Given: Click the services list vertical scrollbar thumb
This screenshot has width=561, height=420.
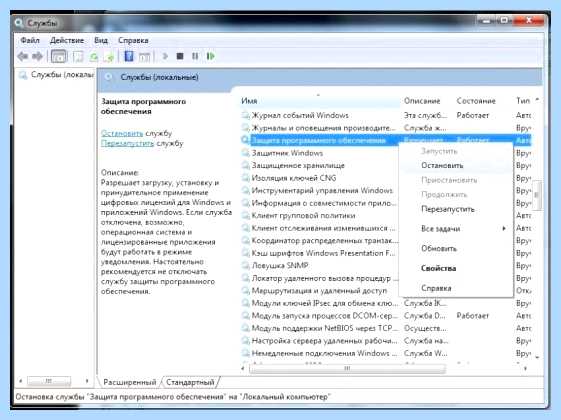Looking at the screenshot, I should coord(537,195).
